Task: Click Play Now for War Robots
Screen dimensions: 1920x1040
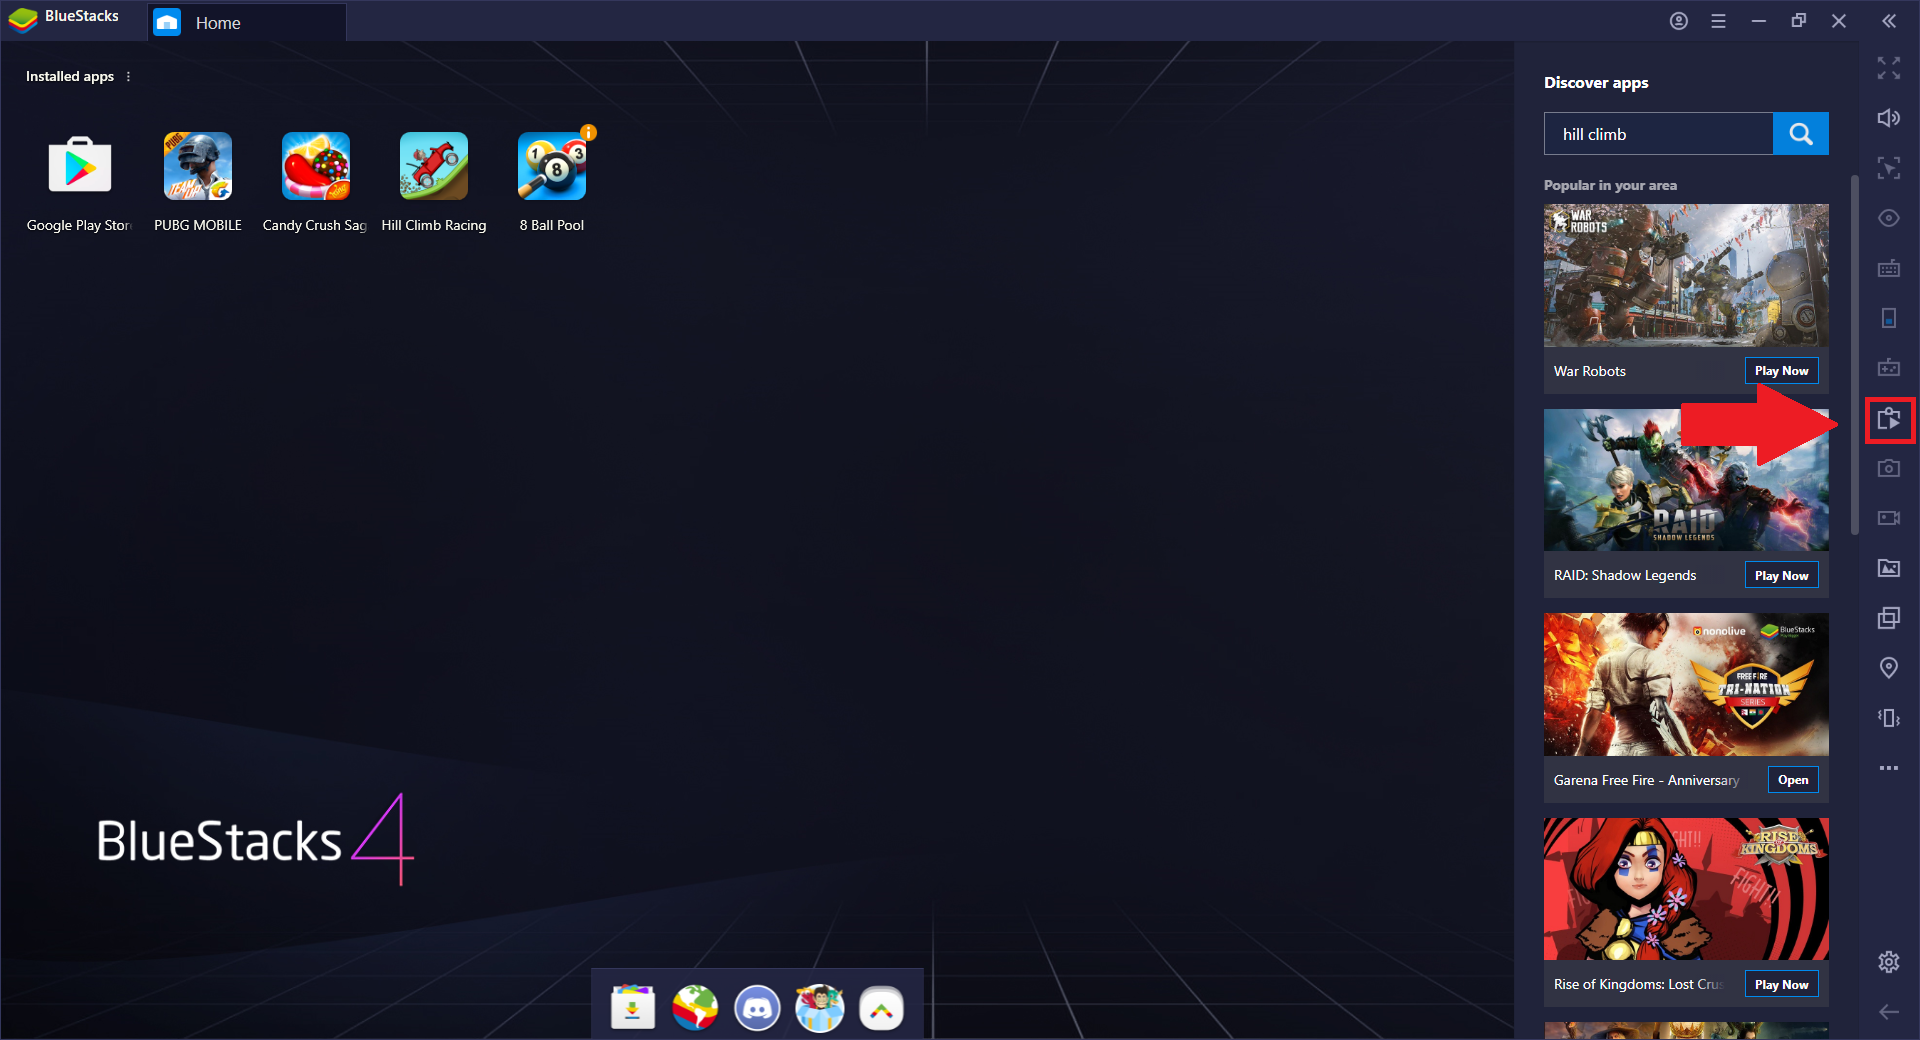Action: 1782,371
